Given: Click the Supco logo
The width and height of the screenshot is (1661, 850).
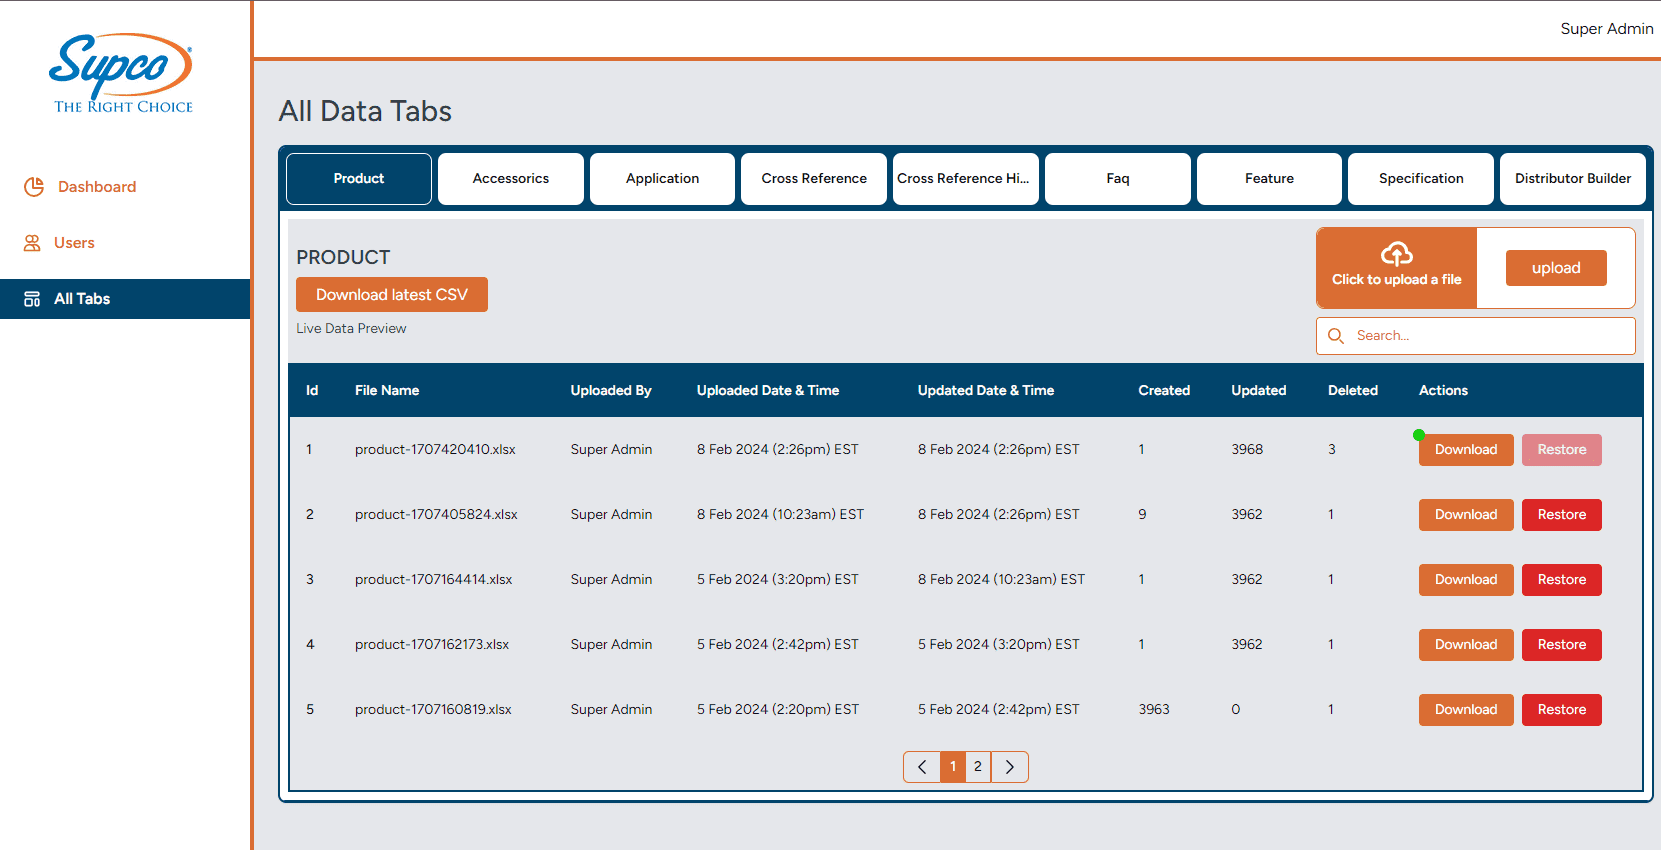Looking at the screenshot, I should pos(122,73).
